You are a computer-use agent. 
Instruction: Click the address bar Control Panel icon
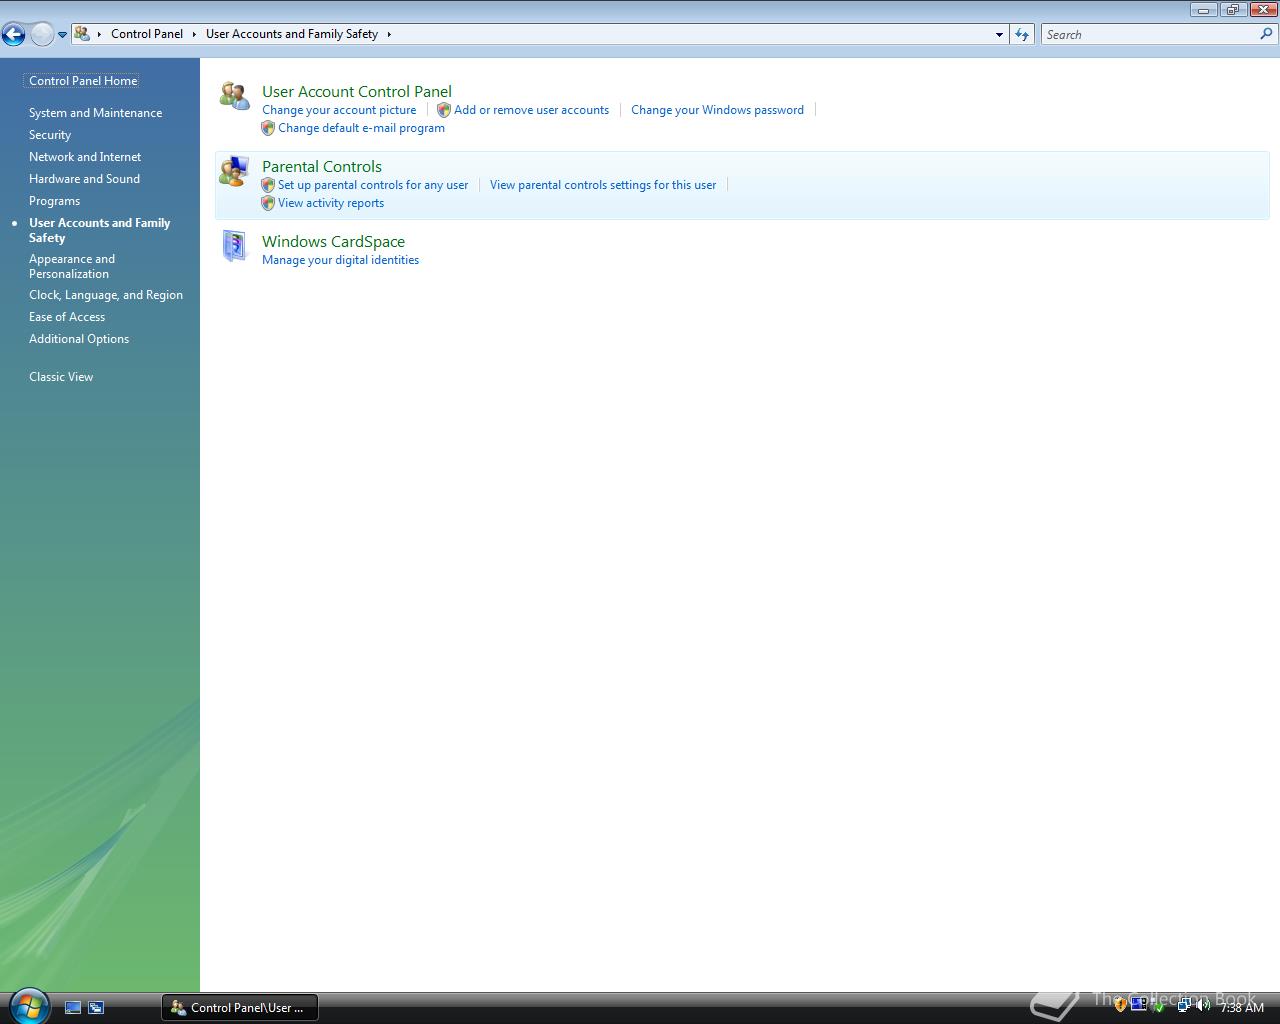click(x=82, y=34)
